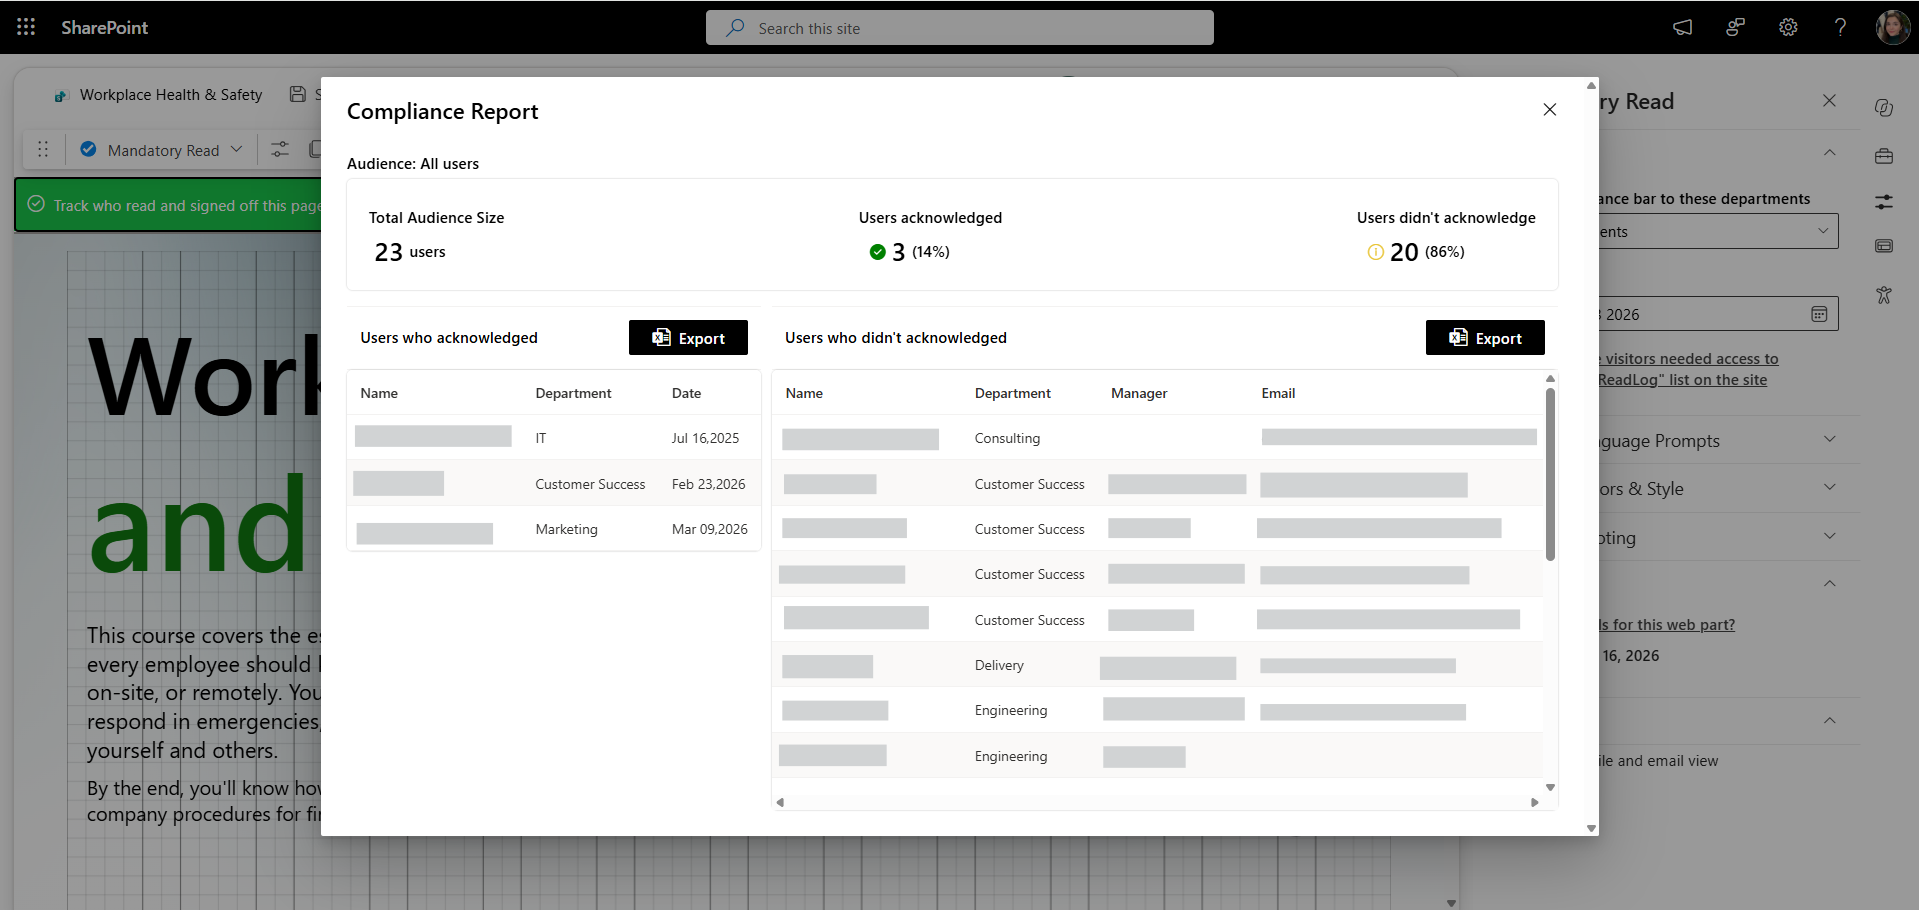
Task: Open the departments dropdown in side panel
Action: pyautogui.click(x=1719, y=231)
